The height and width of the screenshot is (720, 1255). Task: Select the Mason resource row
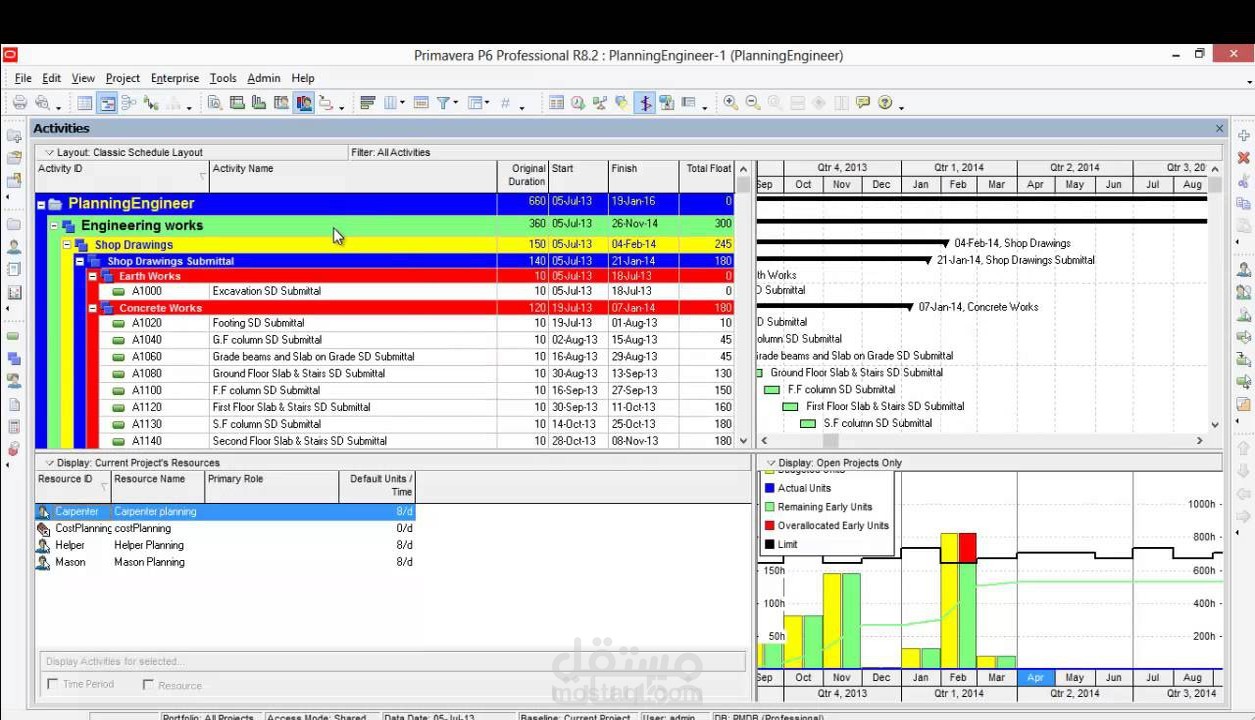tap(225, 562)
